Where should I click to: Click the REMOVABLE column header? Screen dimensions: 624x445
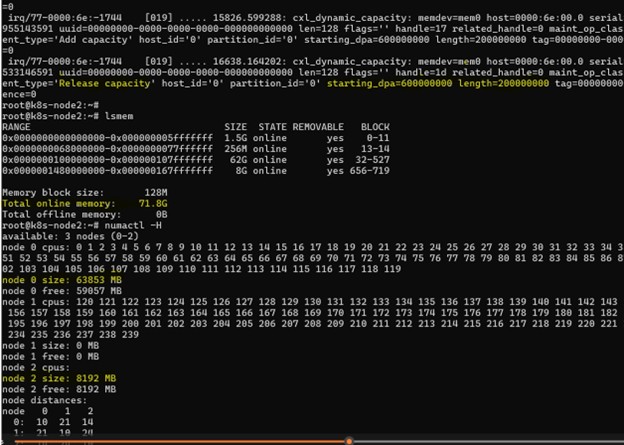[x=318, y=127]
